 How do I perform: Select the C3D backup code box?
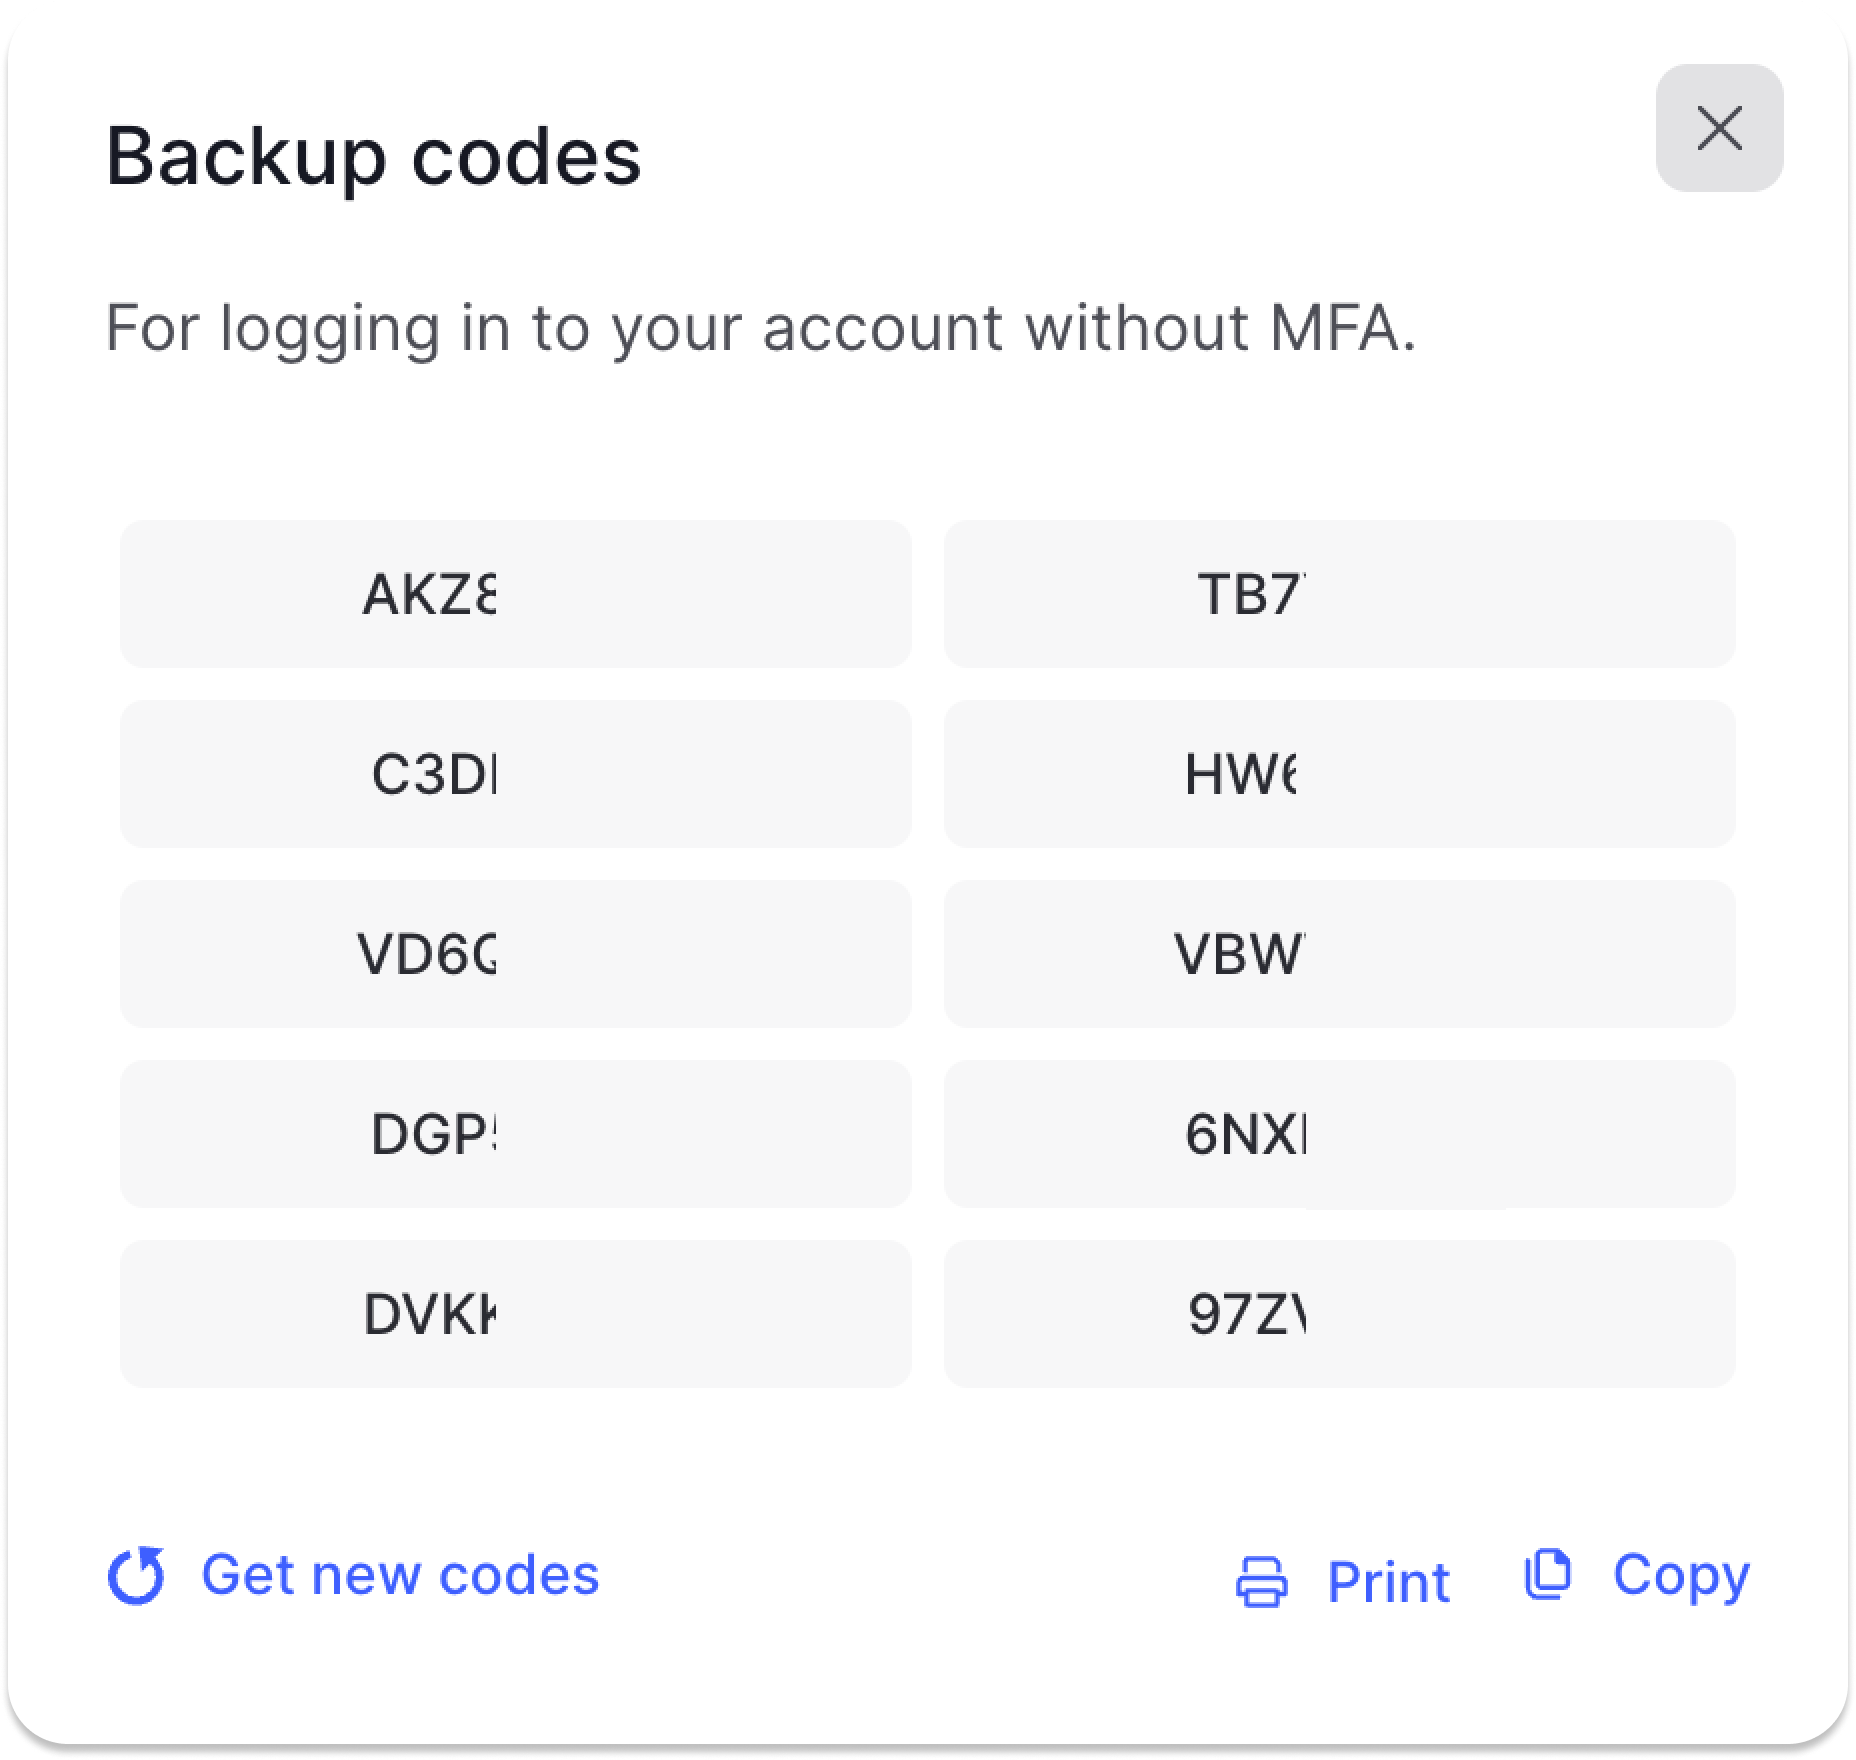515,774
